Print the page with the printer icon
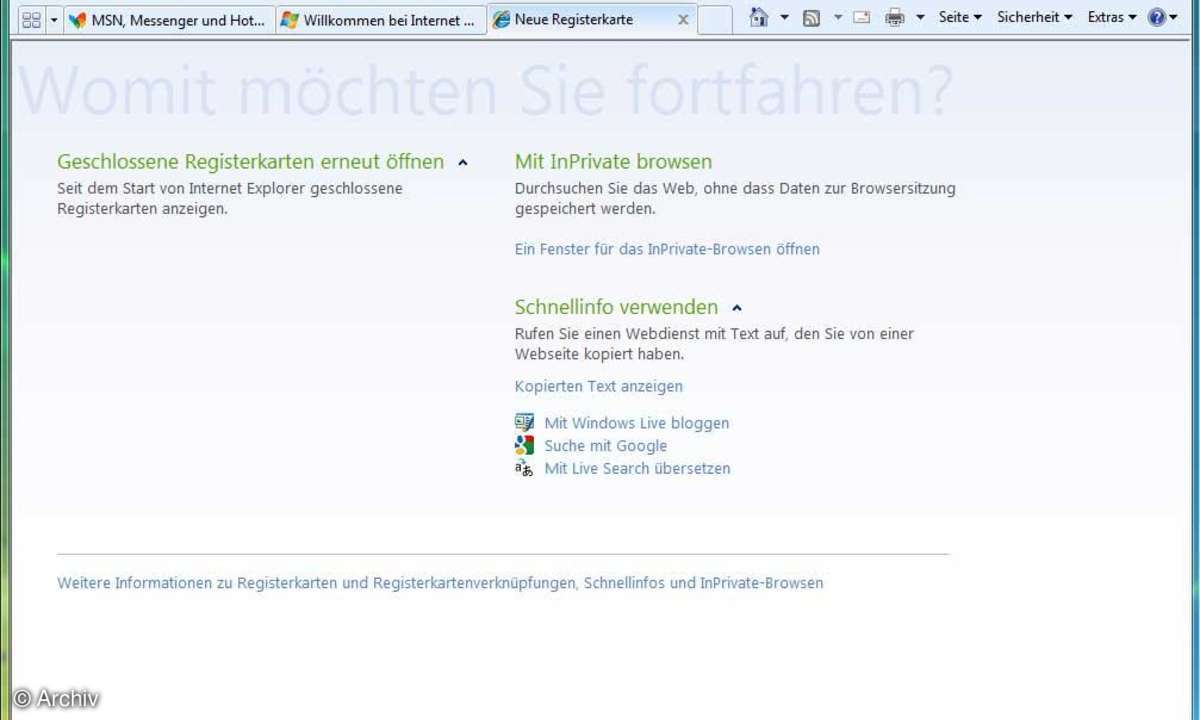 click(x=895, y=17)
